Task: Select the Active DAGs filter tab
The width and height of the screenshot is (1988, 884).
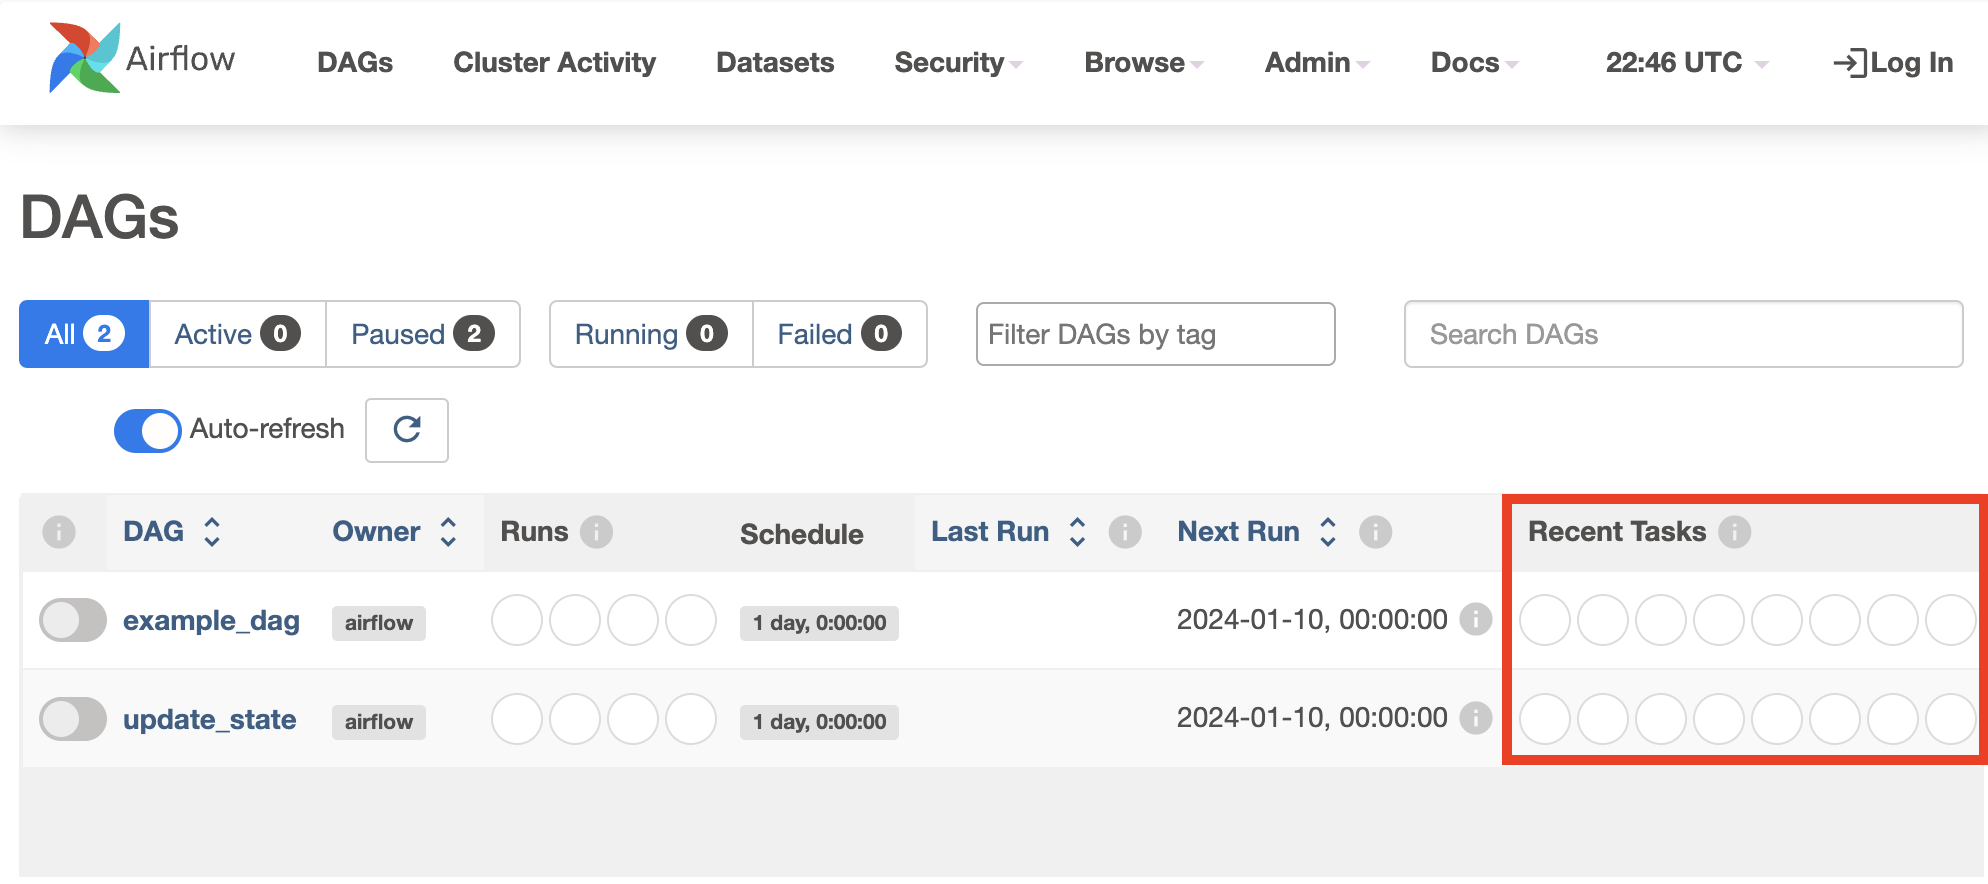Action: coord(238,334)
